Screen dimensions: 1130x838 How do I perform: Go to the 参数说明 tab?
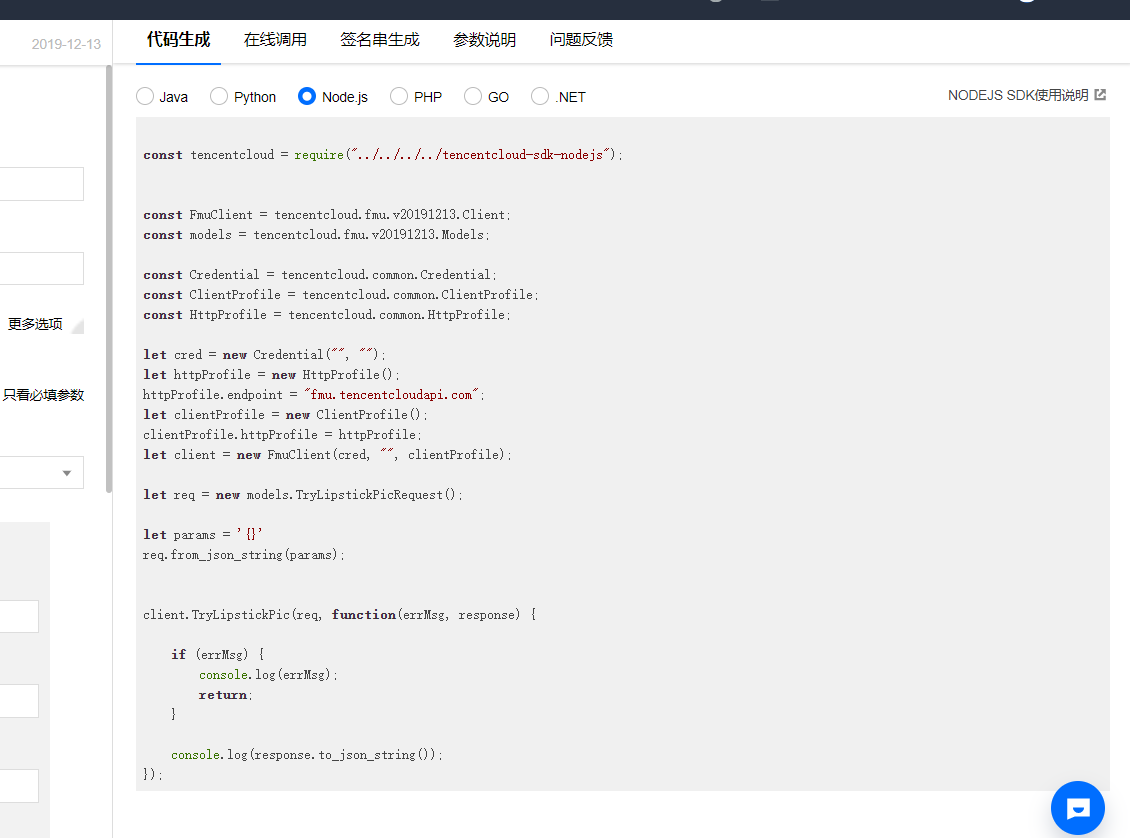(484, 40)
